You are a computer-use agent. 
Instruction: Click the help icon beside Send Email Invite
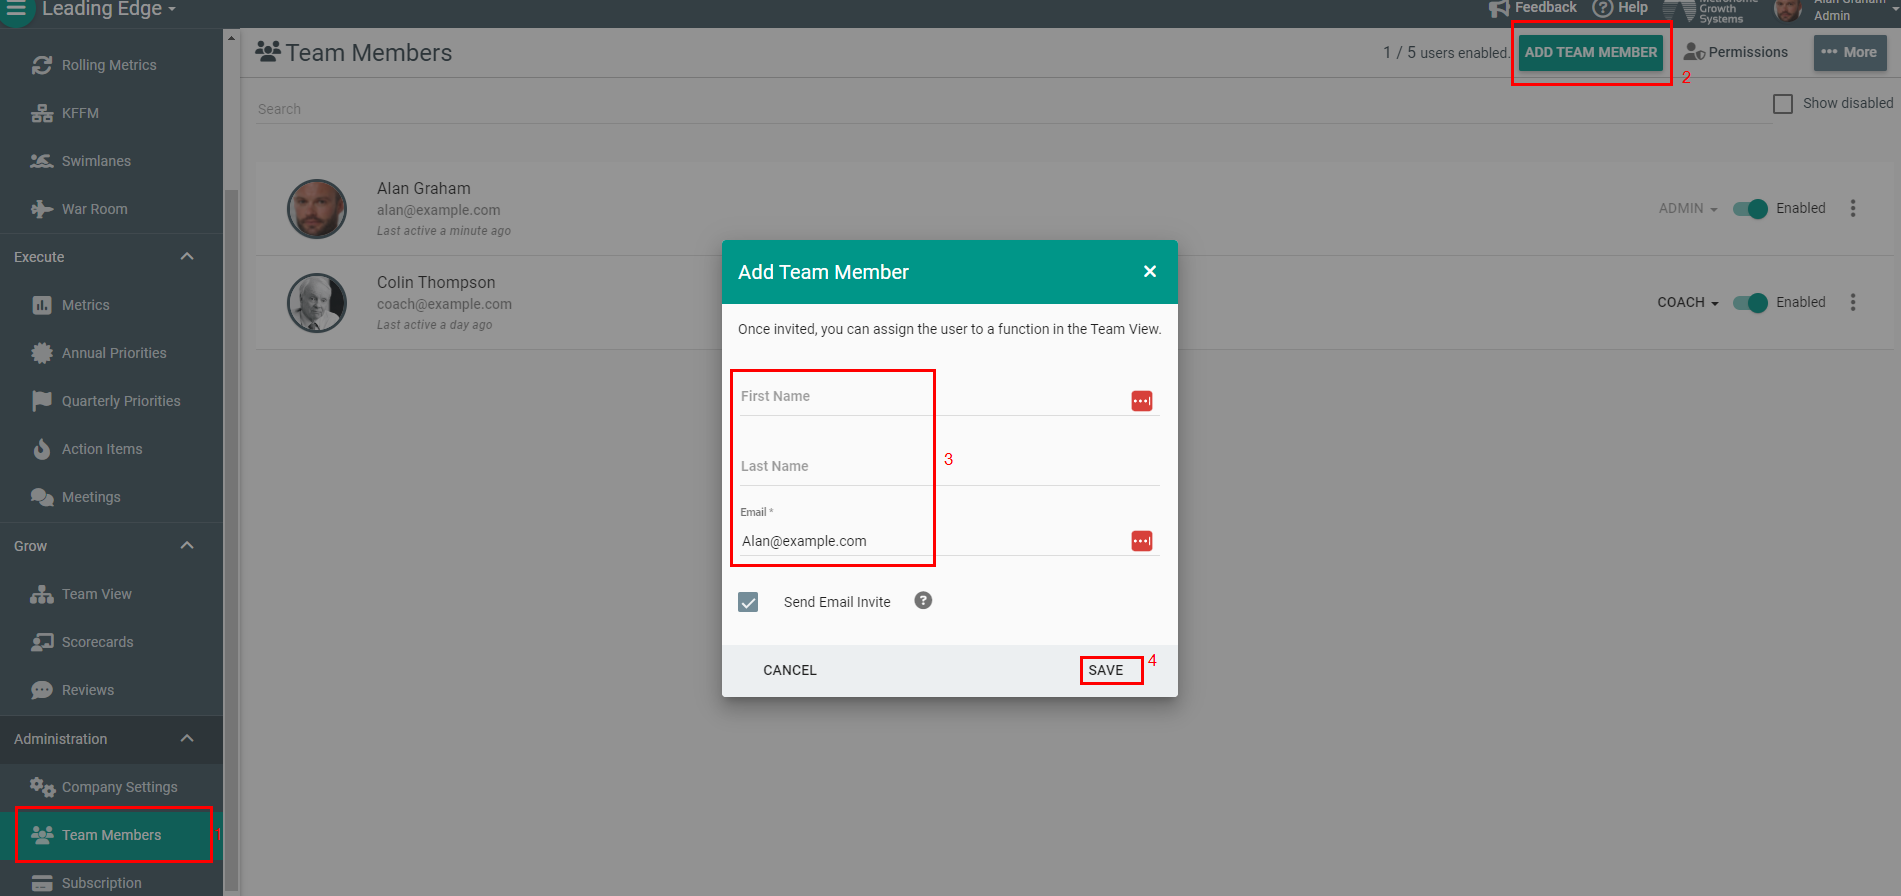pyautogui.click(x=923, y=601)
